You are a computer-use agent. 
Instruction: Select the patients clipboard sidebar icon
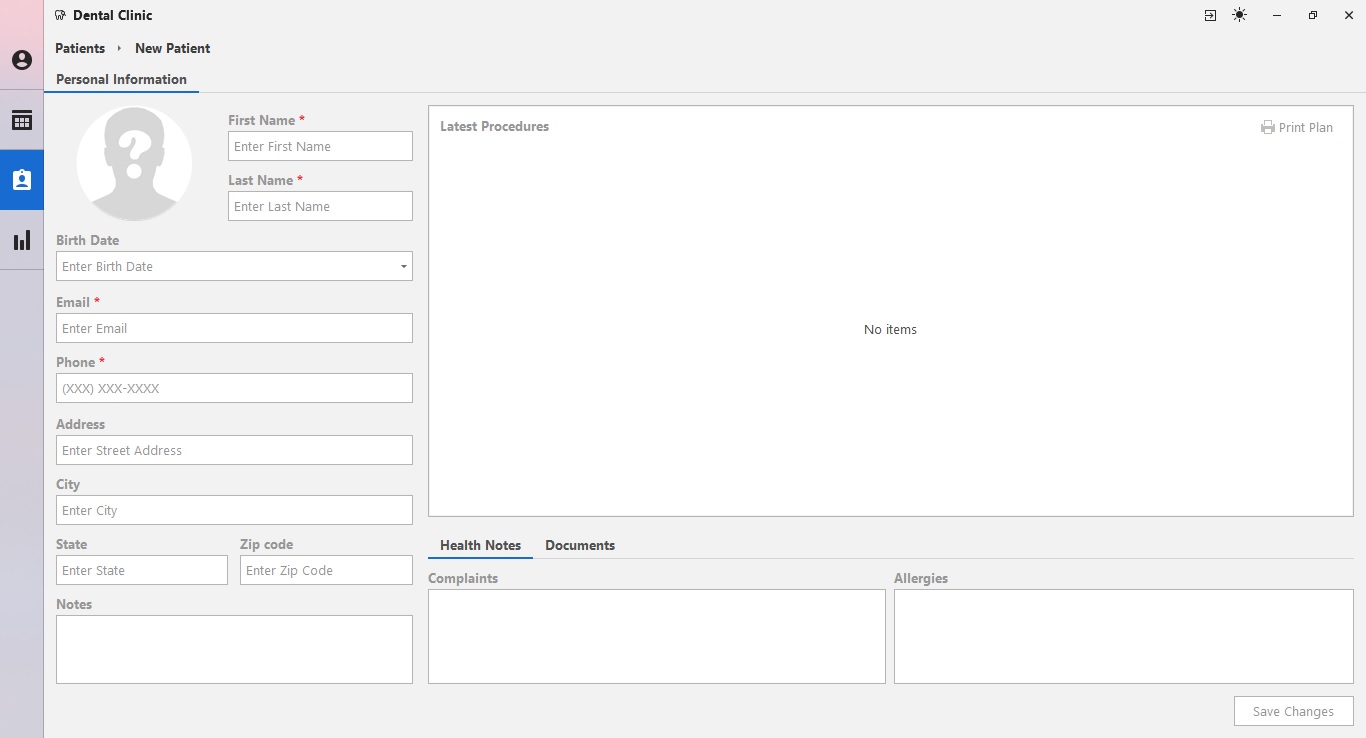coord(22,180)
